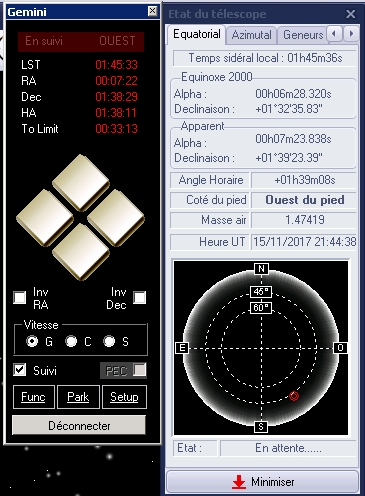Click the N compass label on sky chart
Screen dimensions: 365x496
pos(261,269)
